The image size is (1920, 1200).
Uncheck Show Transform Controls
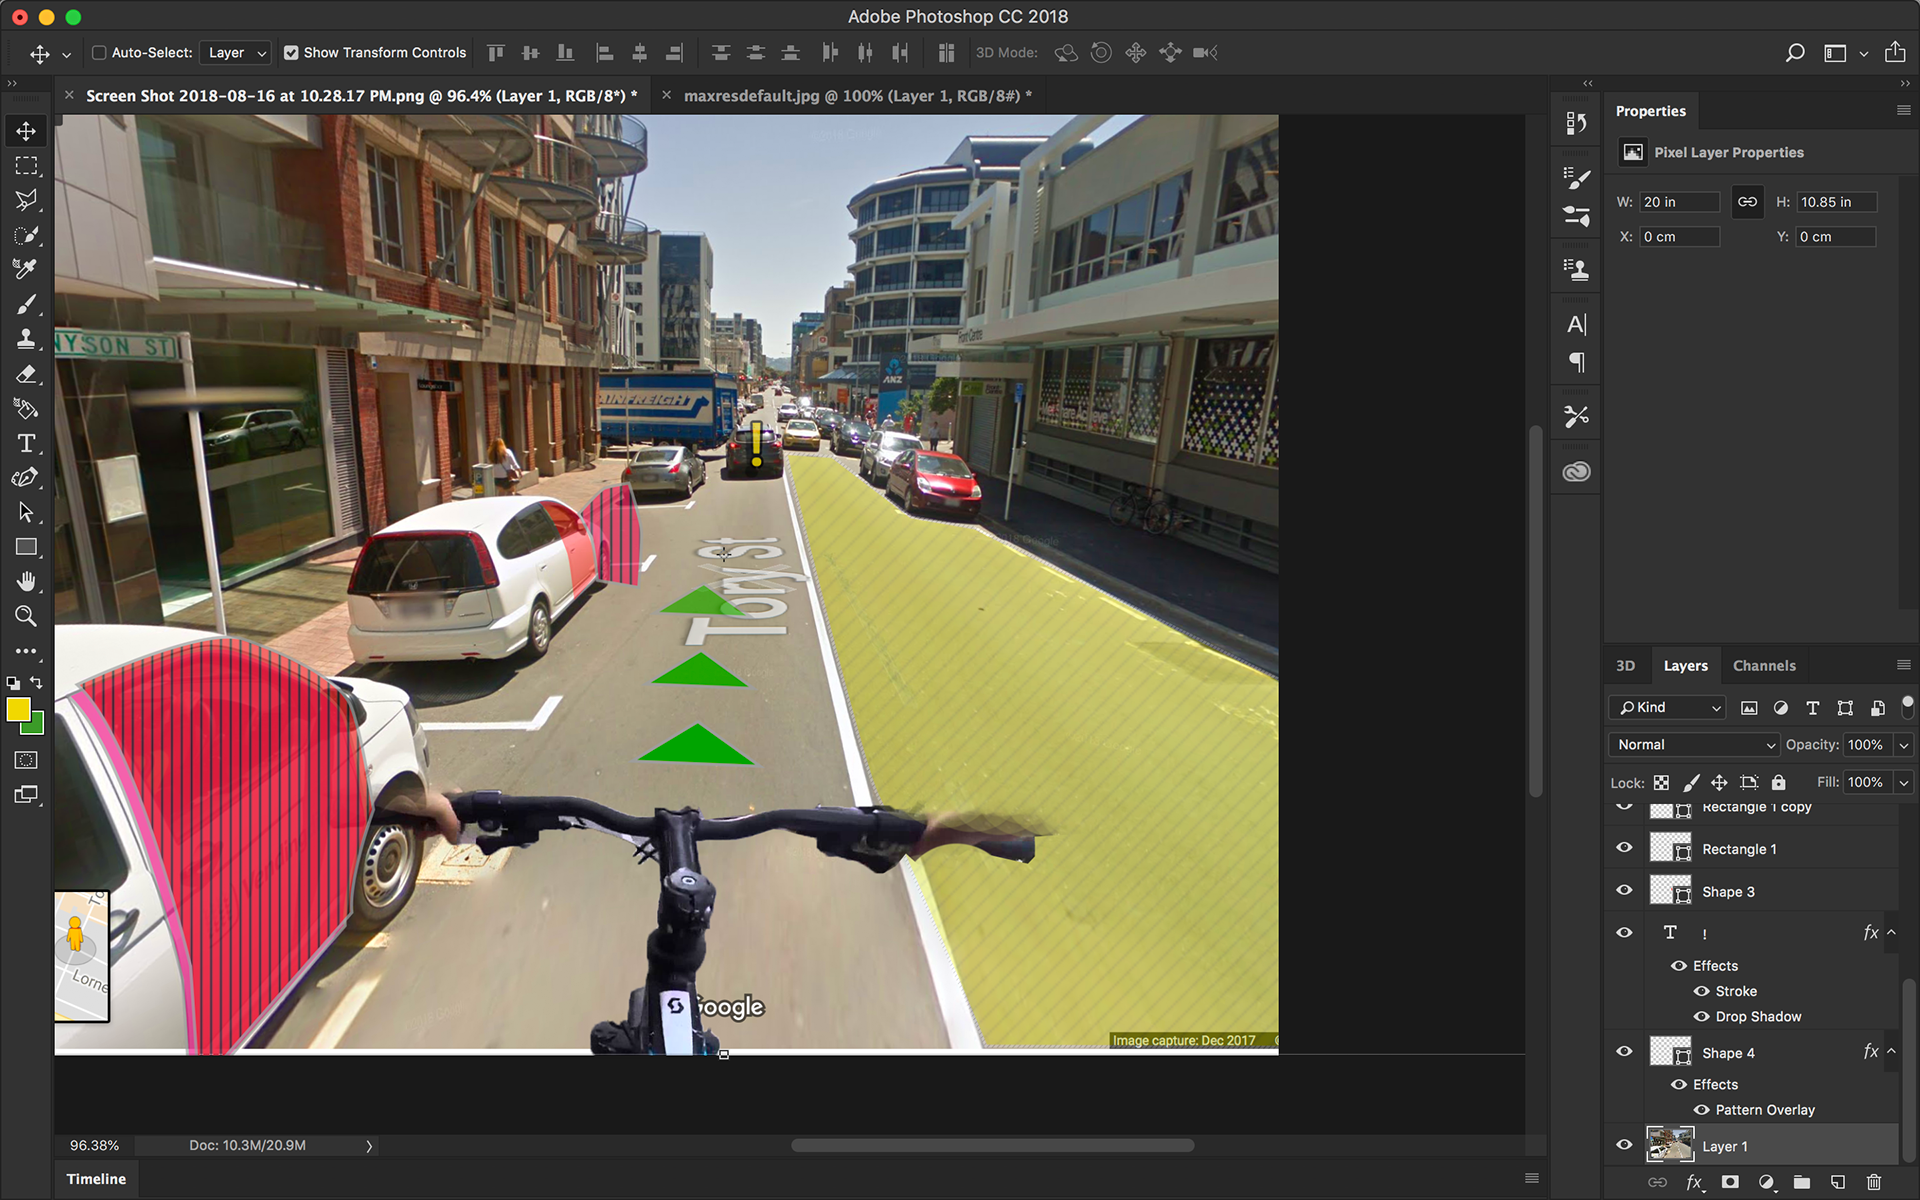coord(291,53)
